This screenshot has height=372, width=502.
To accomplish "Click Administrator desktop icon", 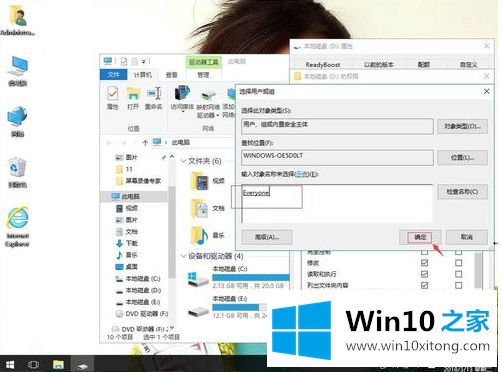I will 17,20.
